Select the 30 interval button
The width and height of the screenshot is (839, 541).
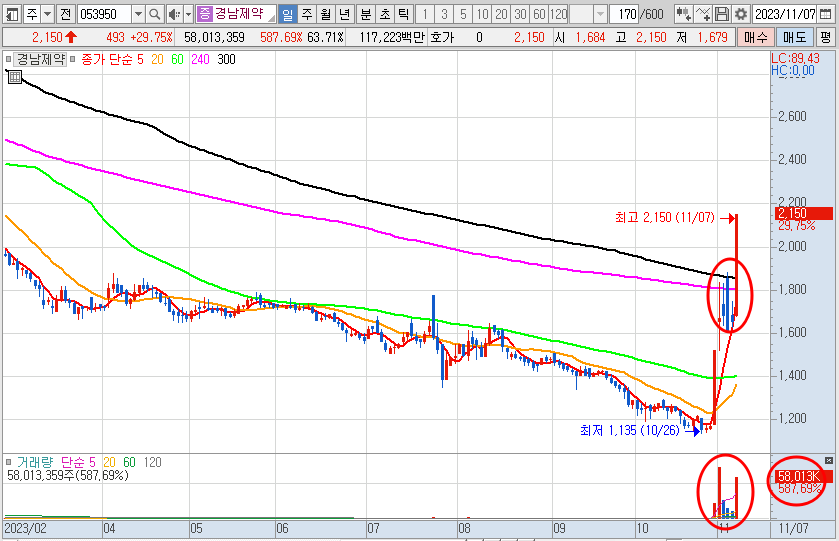[521, 14]
